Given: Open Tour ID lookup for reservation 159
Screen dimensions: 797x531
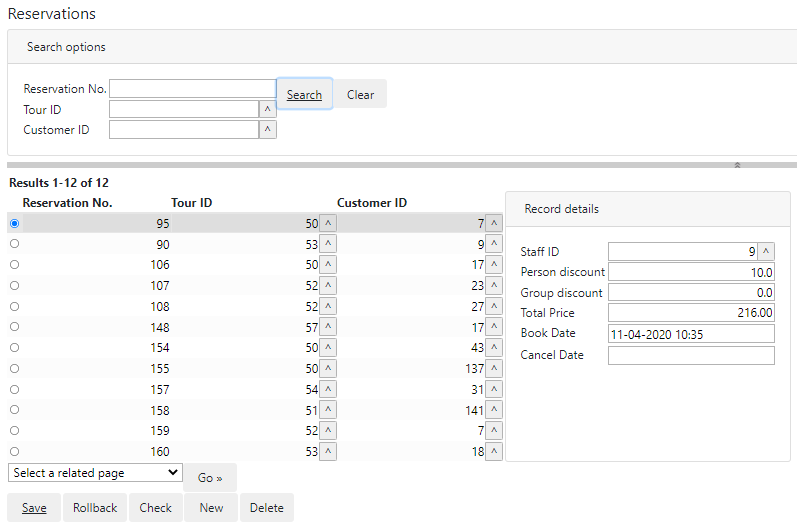Looking at the screenshot, I should tap(328, 430).
